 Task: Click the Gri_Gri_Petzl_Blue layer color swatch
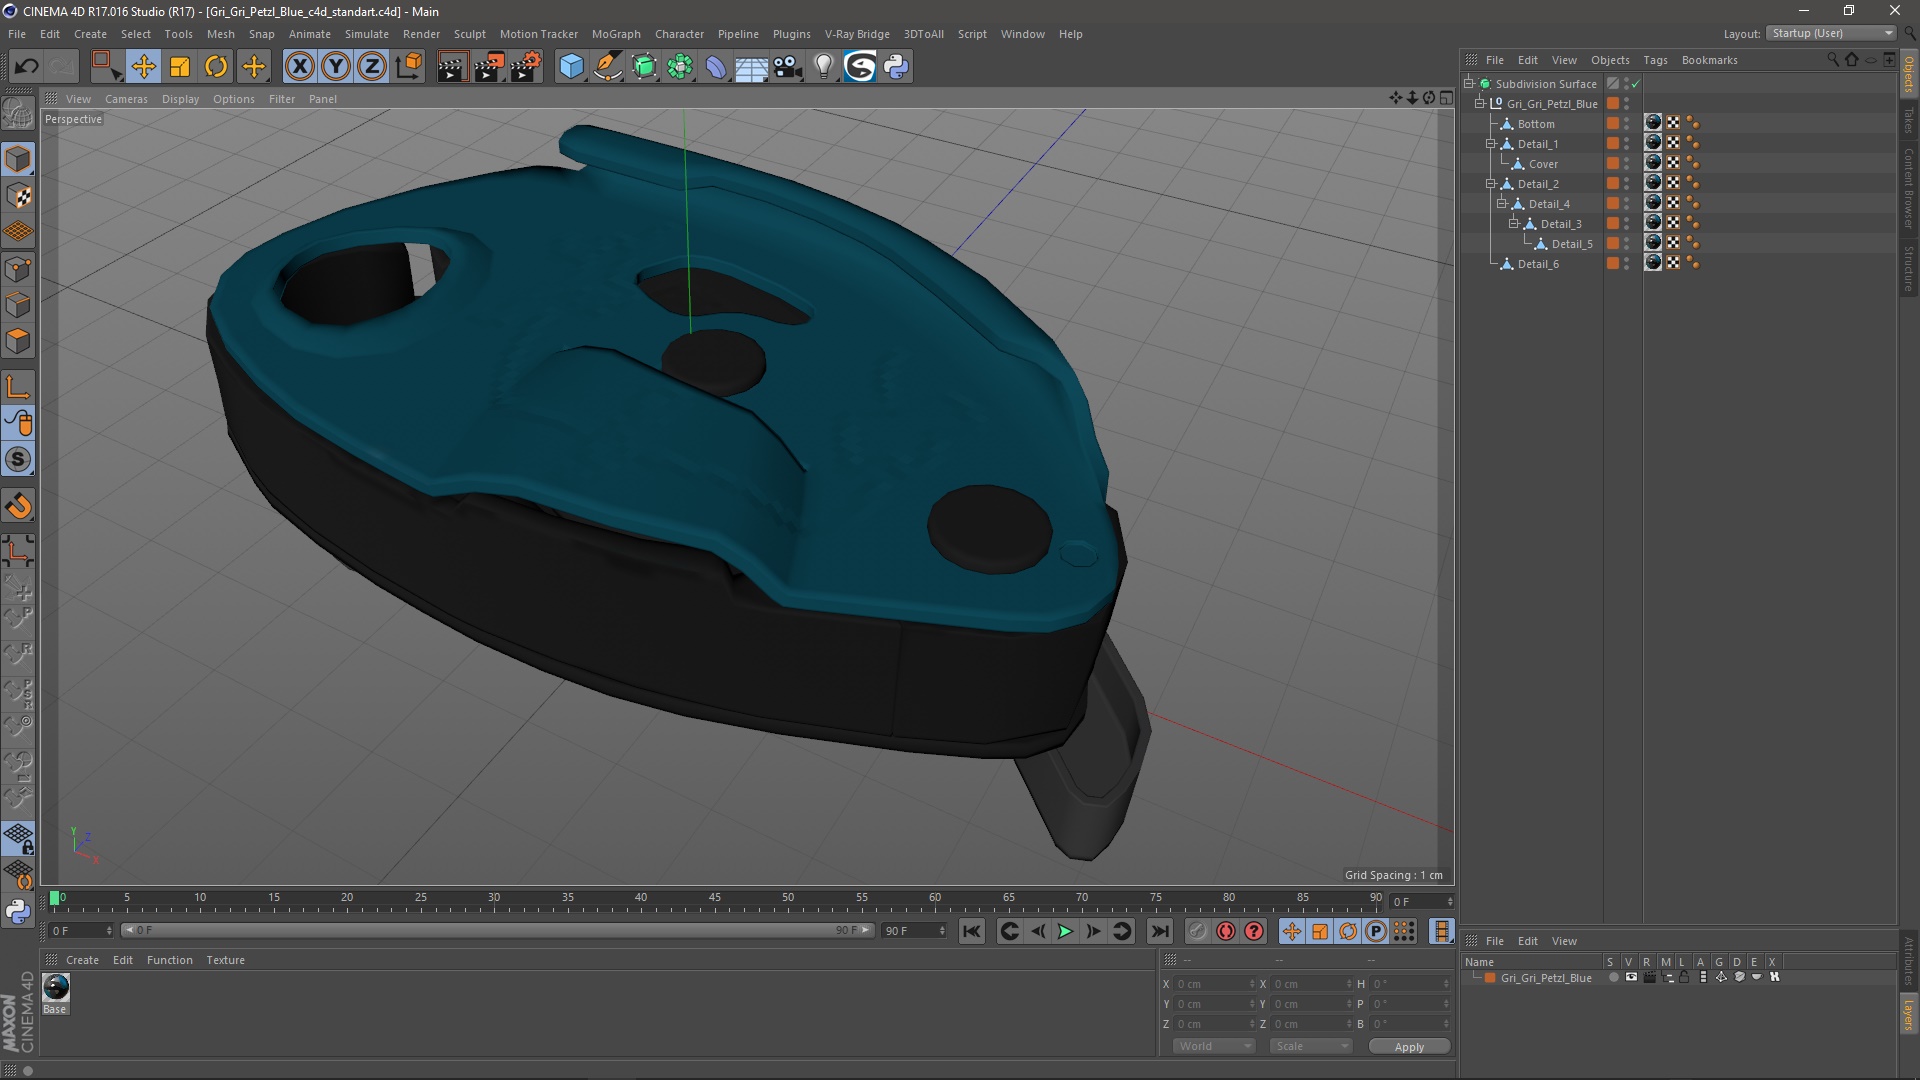[x=1490, y=978]
